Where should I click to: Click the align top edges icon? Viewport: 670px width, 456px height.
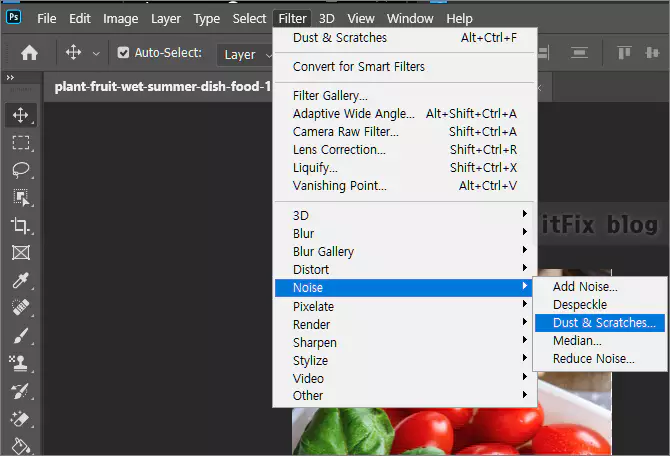(624, 53)
